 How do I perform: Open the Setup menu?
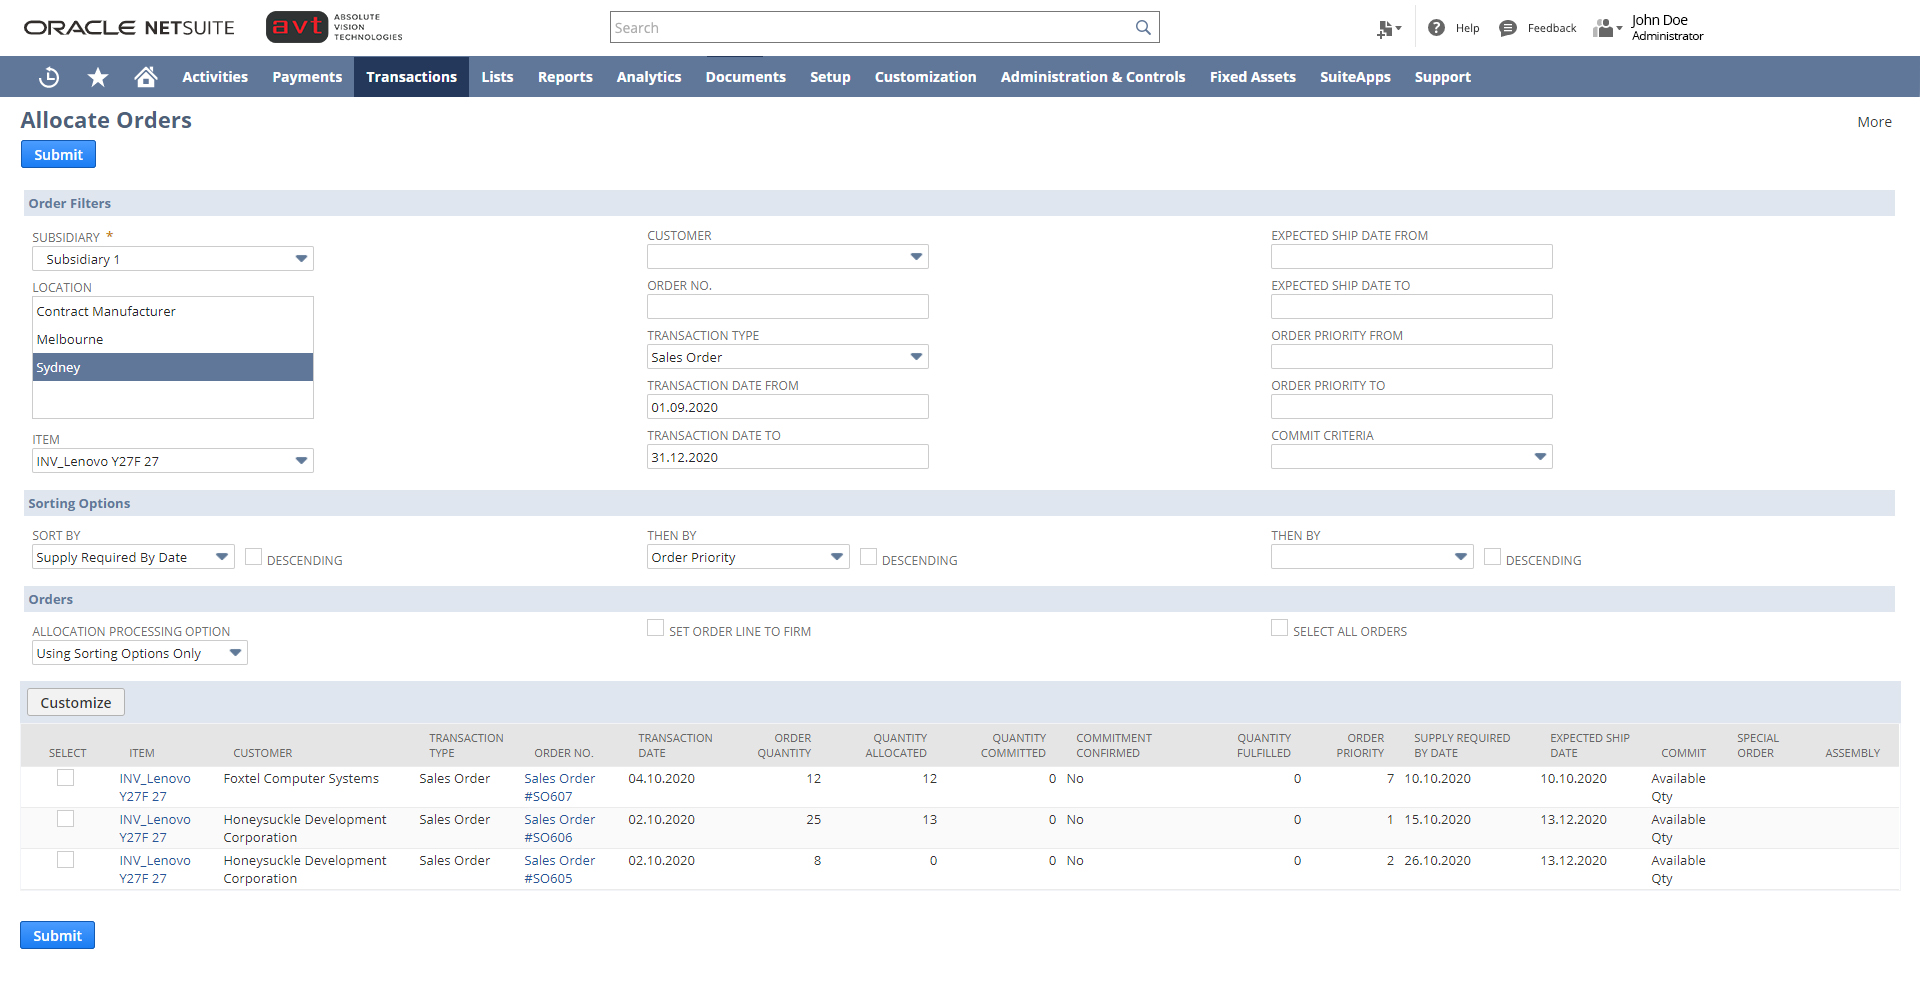tap(830, 76)
